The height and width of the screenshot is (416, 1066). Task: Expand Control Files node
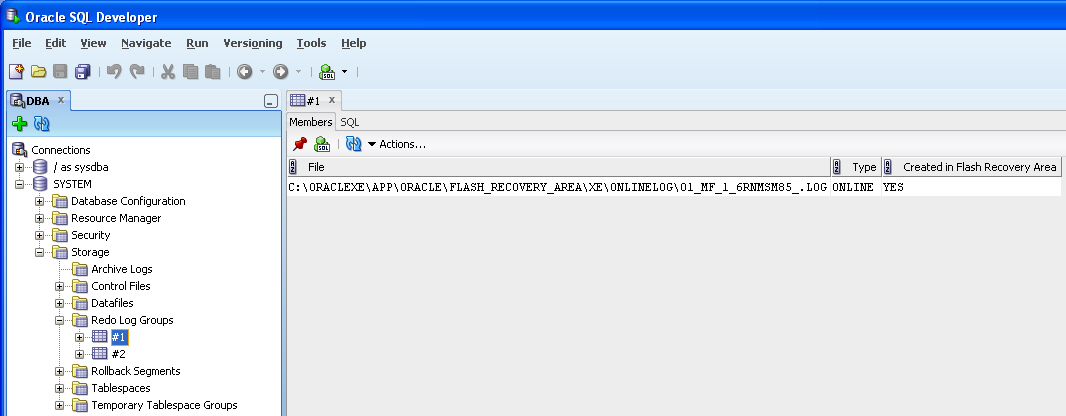[x=59, y=286]
